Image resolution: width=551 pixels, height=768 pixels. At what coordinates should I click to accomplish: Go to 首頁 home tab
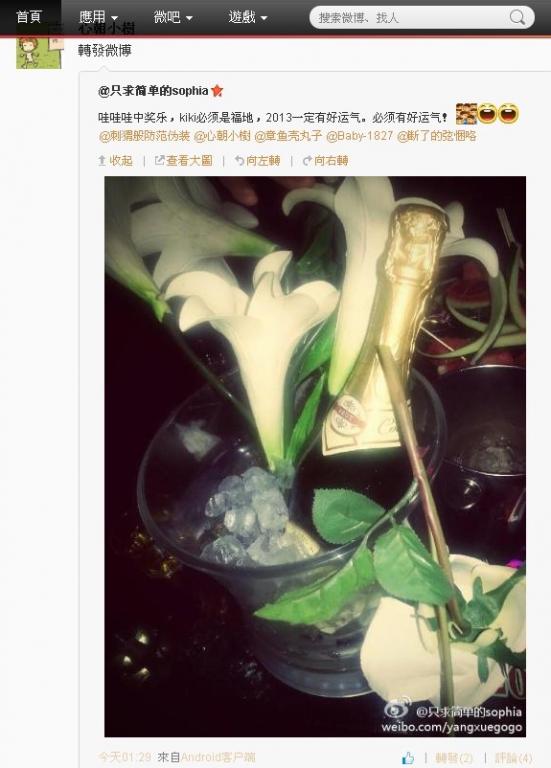click(29, 17)
